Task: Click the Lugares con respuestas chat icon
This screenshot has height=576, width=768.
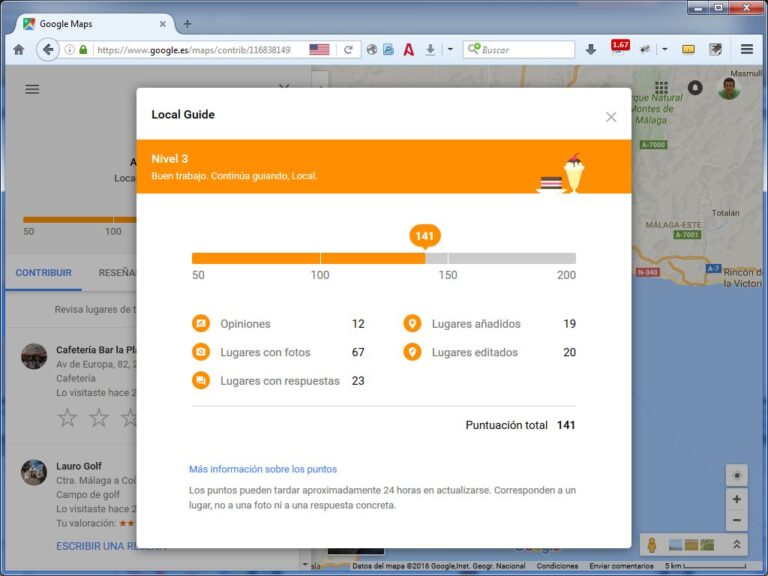Action: coord(201,380)
